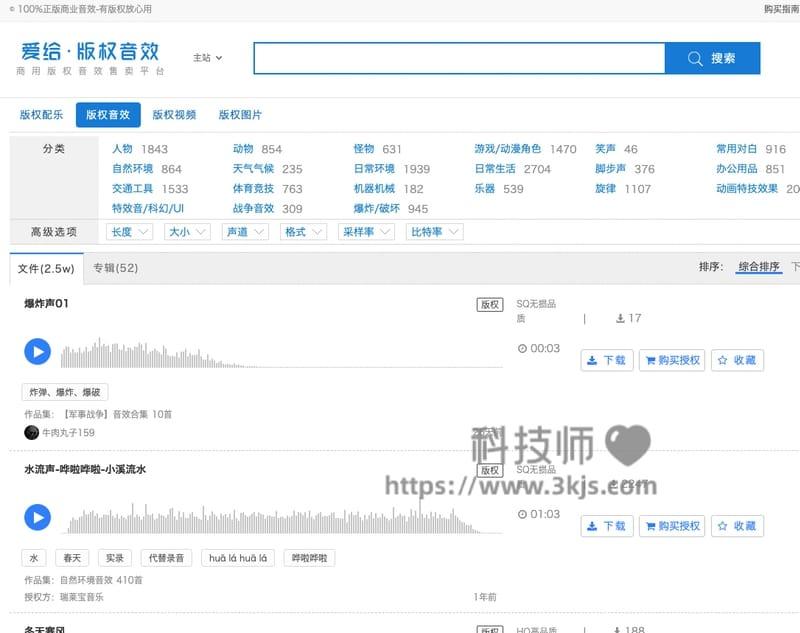Click the 代替录音 tag
The image size is (800, 633).
pos(166,558)
